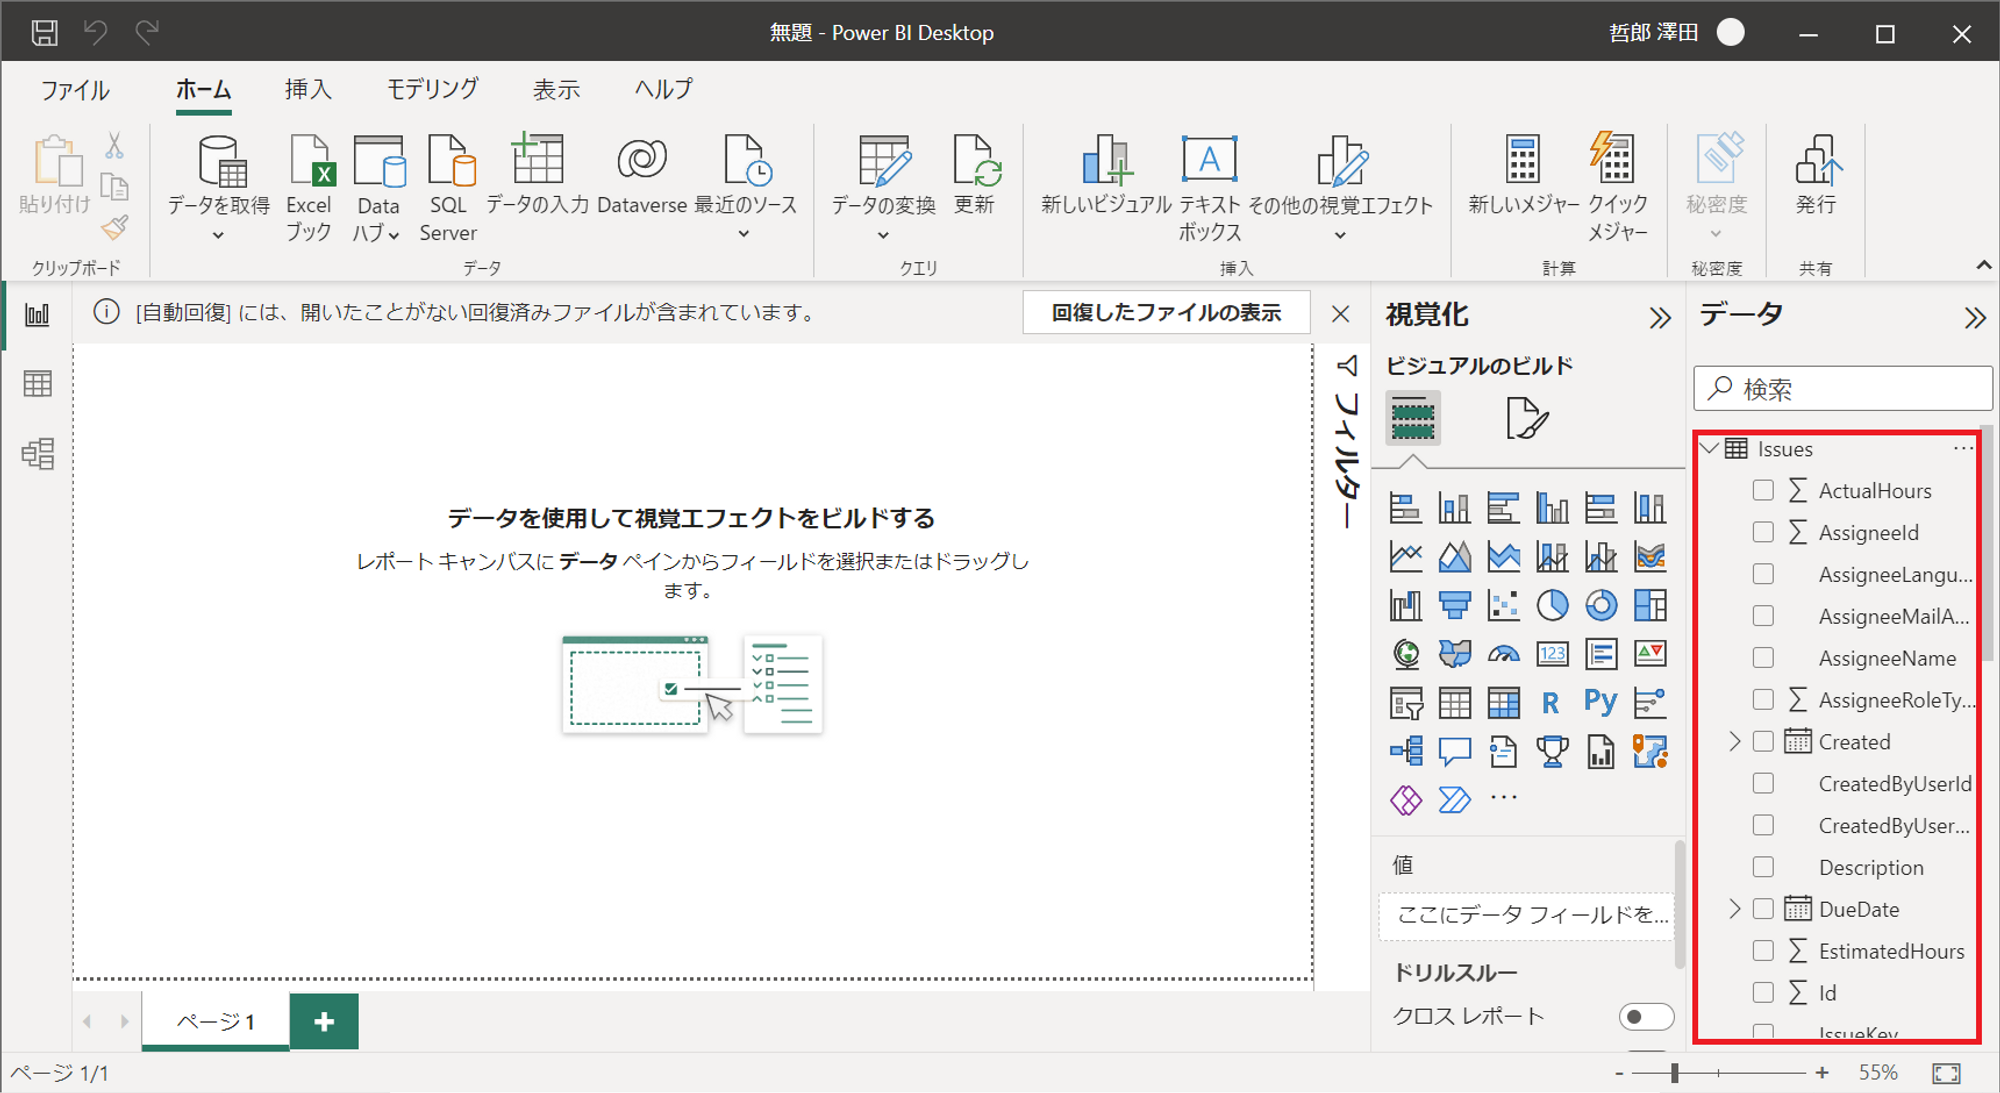Select the donut chart visual
Viewport: 2000px width, 1093px height.
click(1601, 605)
